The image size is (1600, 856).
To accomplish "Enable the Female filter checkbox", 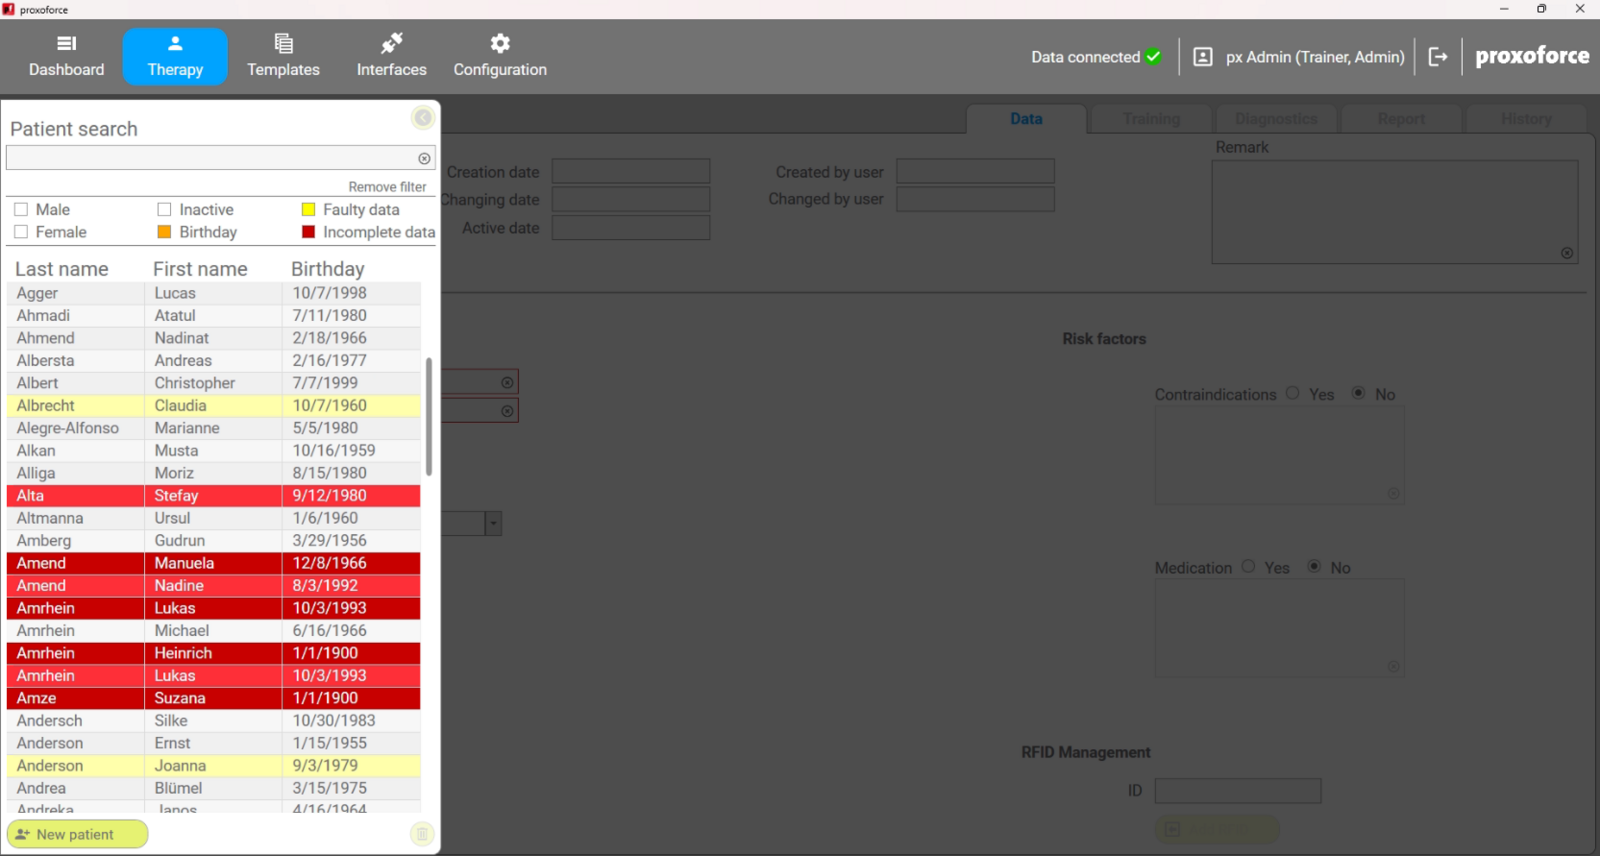I will (x=21, y=232).
